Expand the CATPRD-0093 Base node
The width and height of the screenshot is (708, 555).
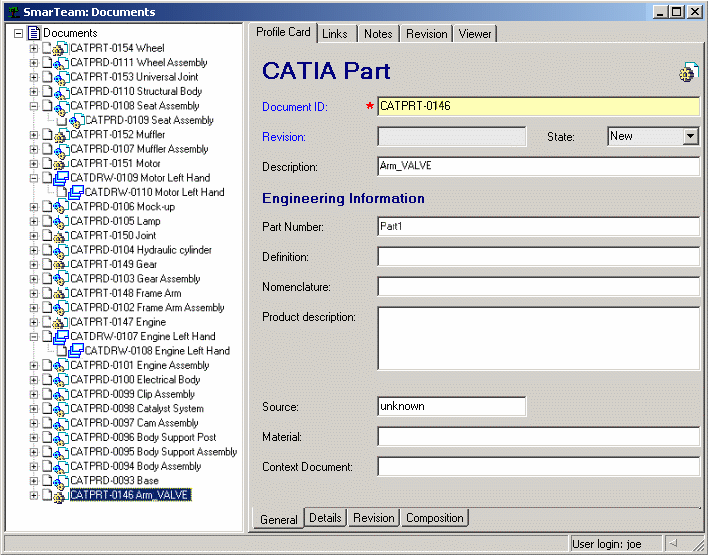(x=34, y=481)
